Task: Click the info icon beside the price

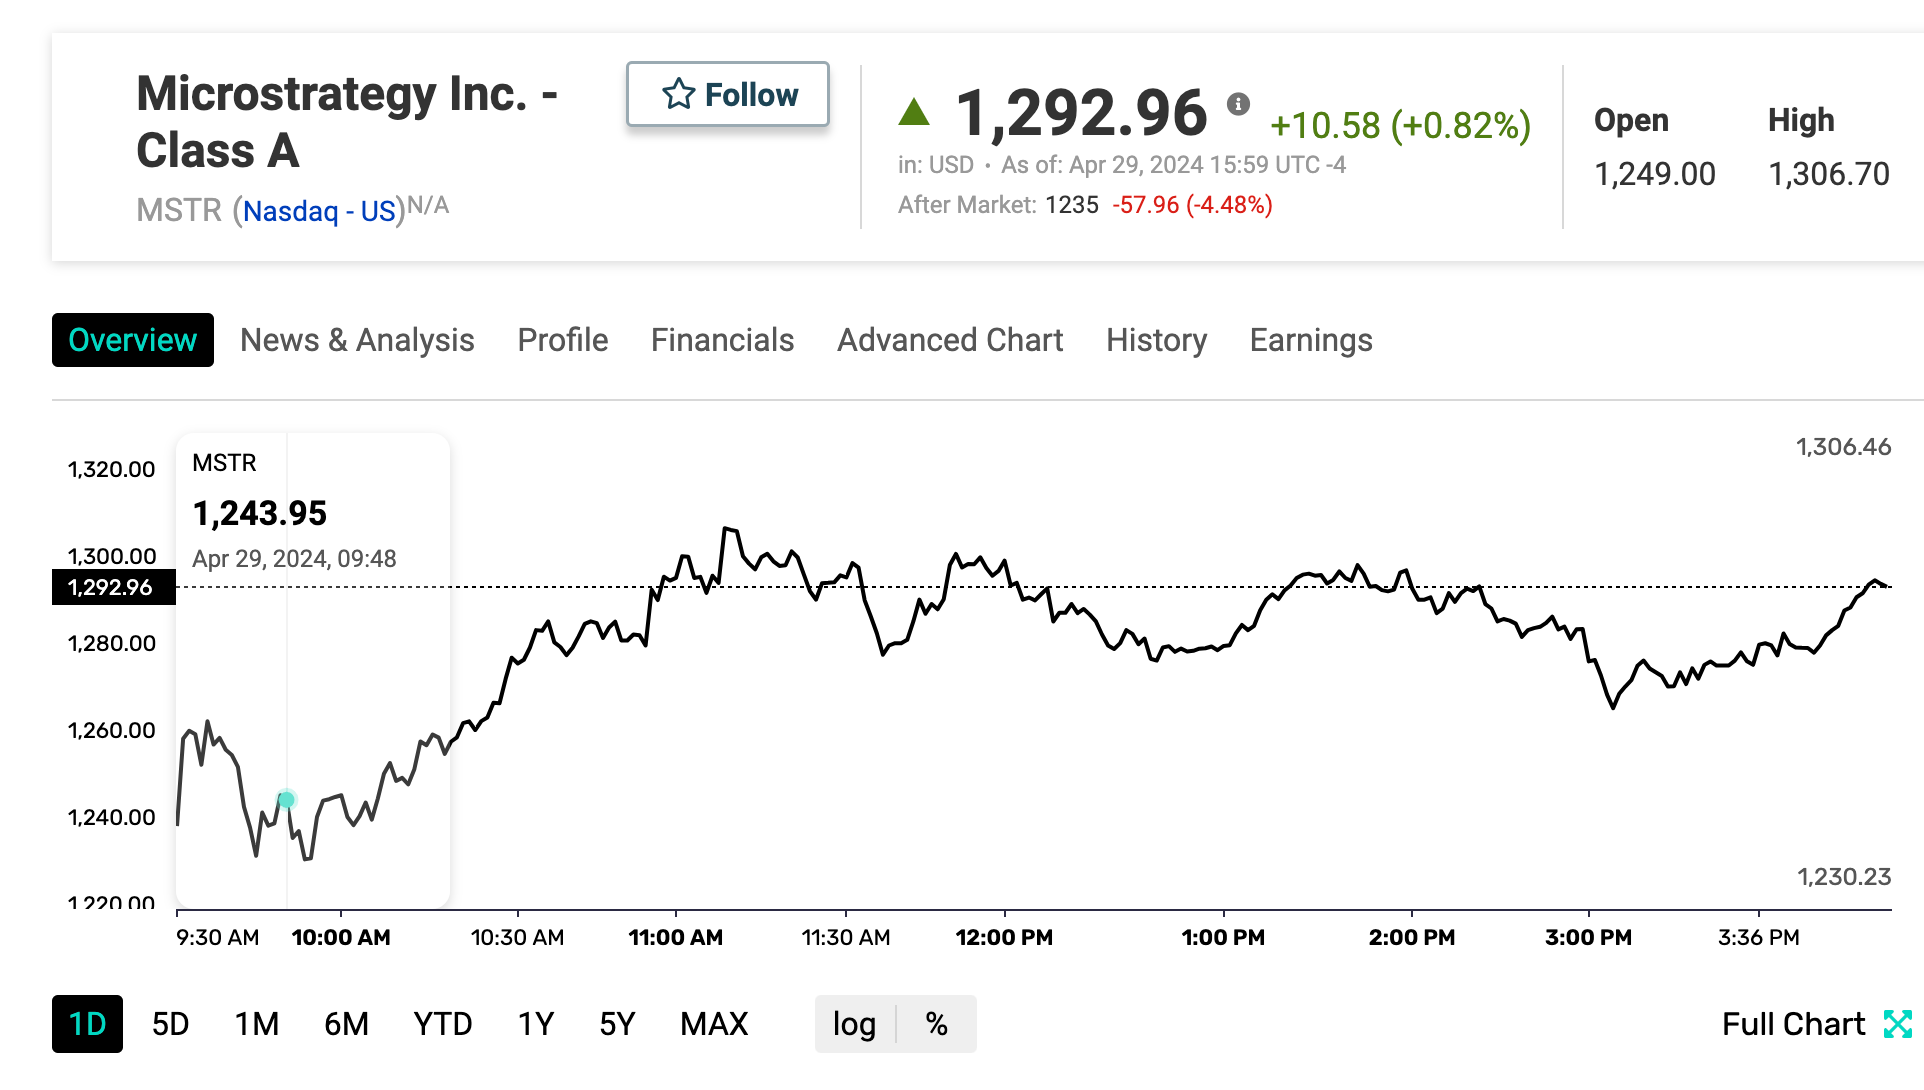Action: 1240,104
